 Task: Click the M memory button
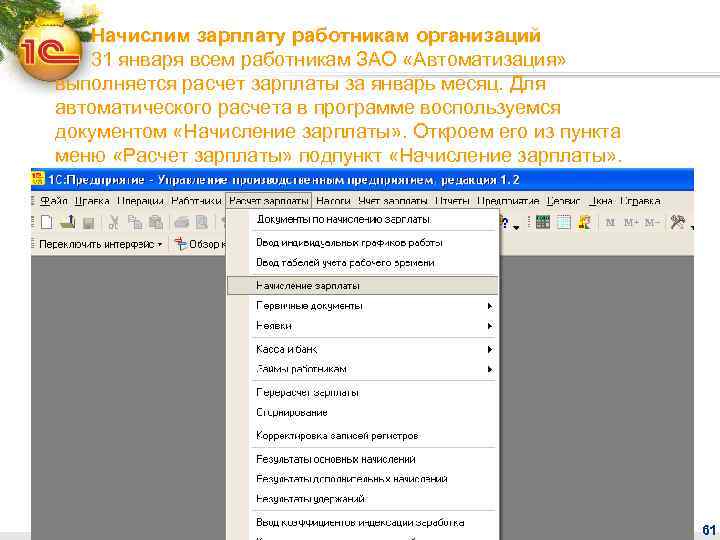coord(610,223)
